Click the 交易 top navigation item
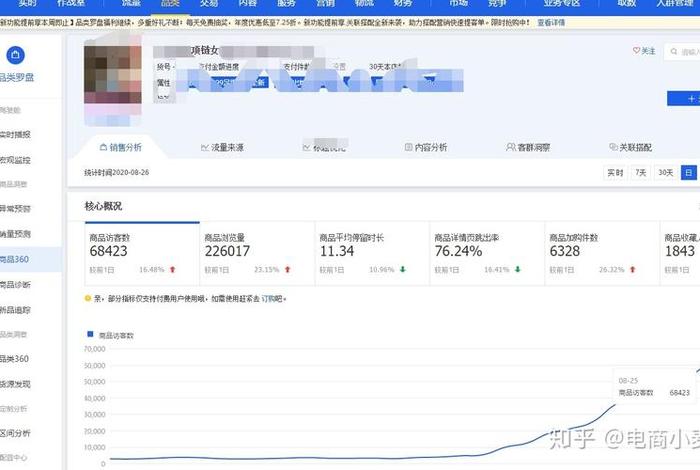Image resolution: width=700 pixels, height=470 pixels. click(x=209, y=4)
